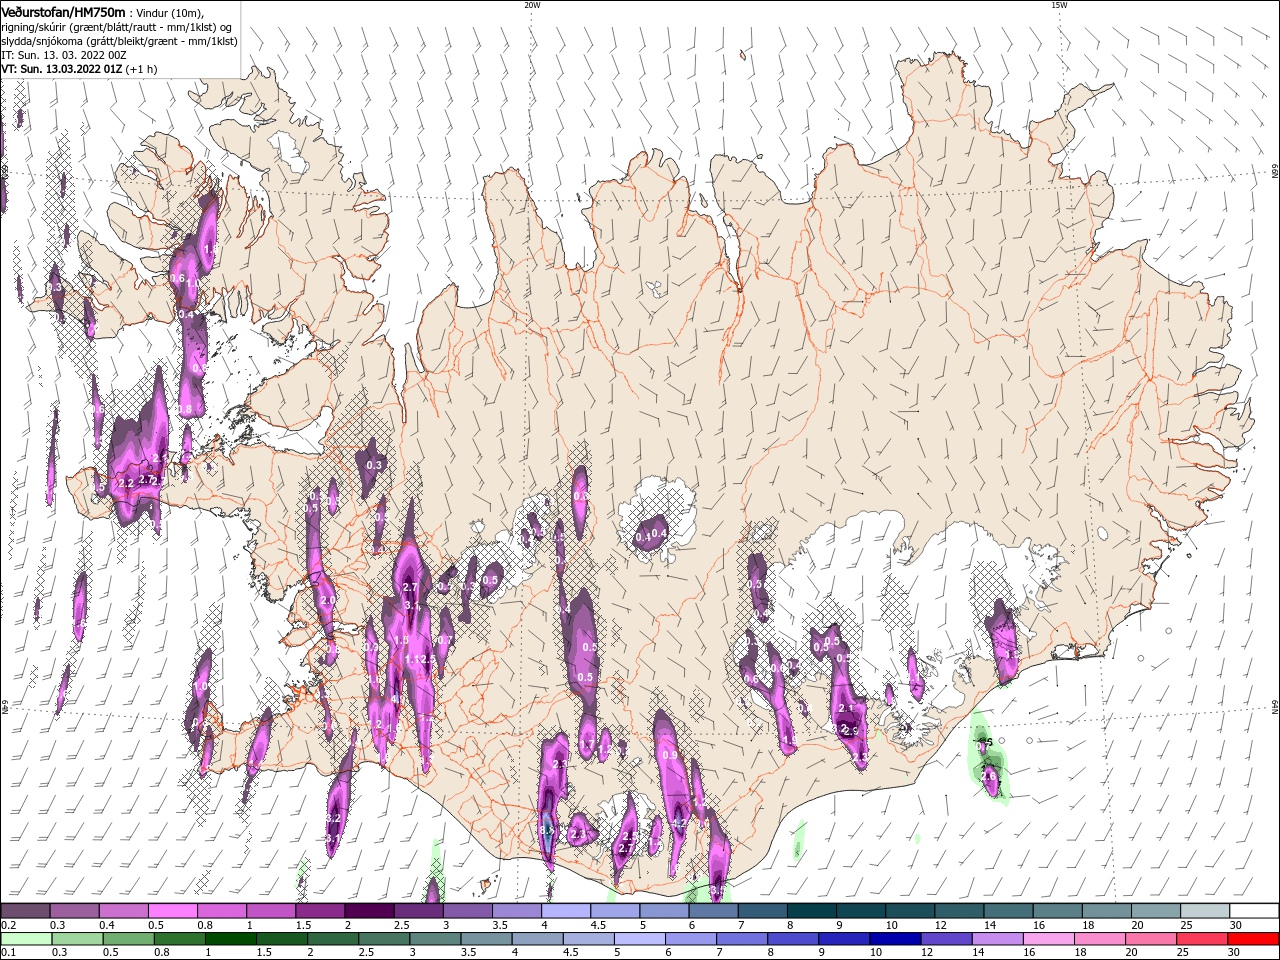The width and height of the screenshot is (1280, 960).
Task: Pick the white swatch ending upper legend row
Action: coord(1254,911)
